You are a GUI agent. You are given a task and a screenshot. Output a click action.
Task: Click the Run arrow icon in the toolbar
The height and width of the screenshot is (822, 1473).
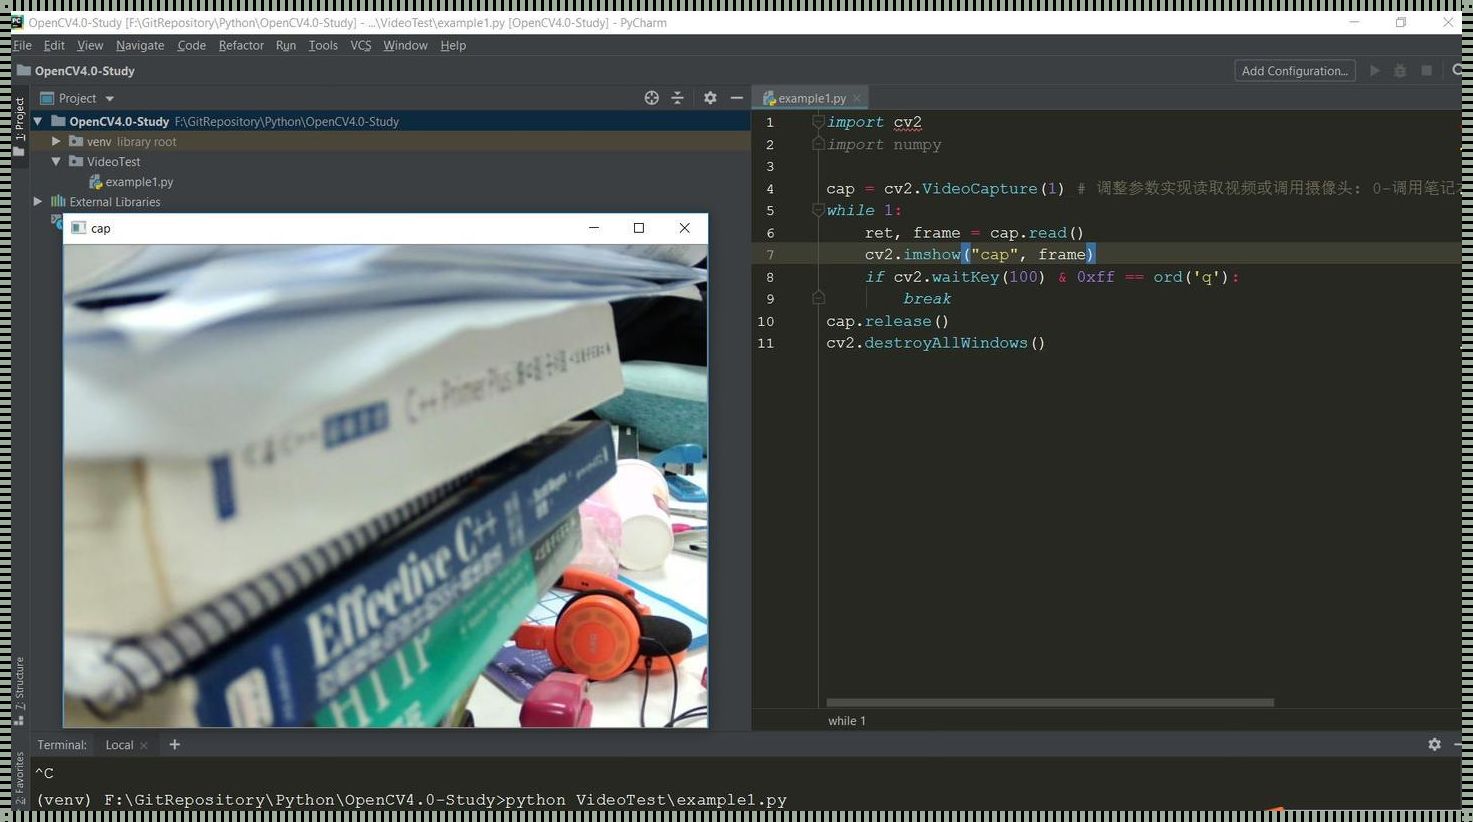(x=1375, y=71)
